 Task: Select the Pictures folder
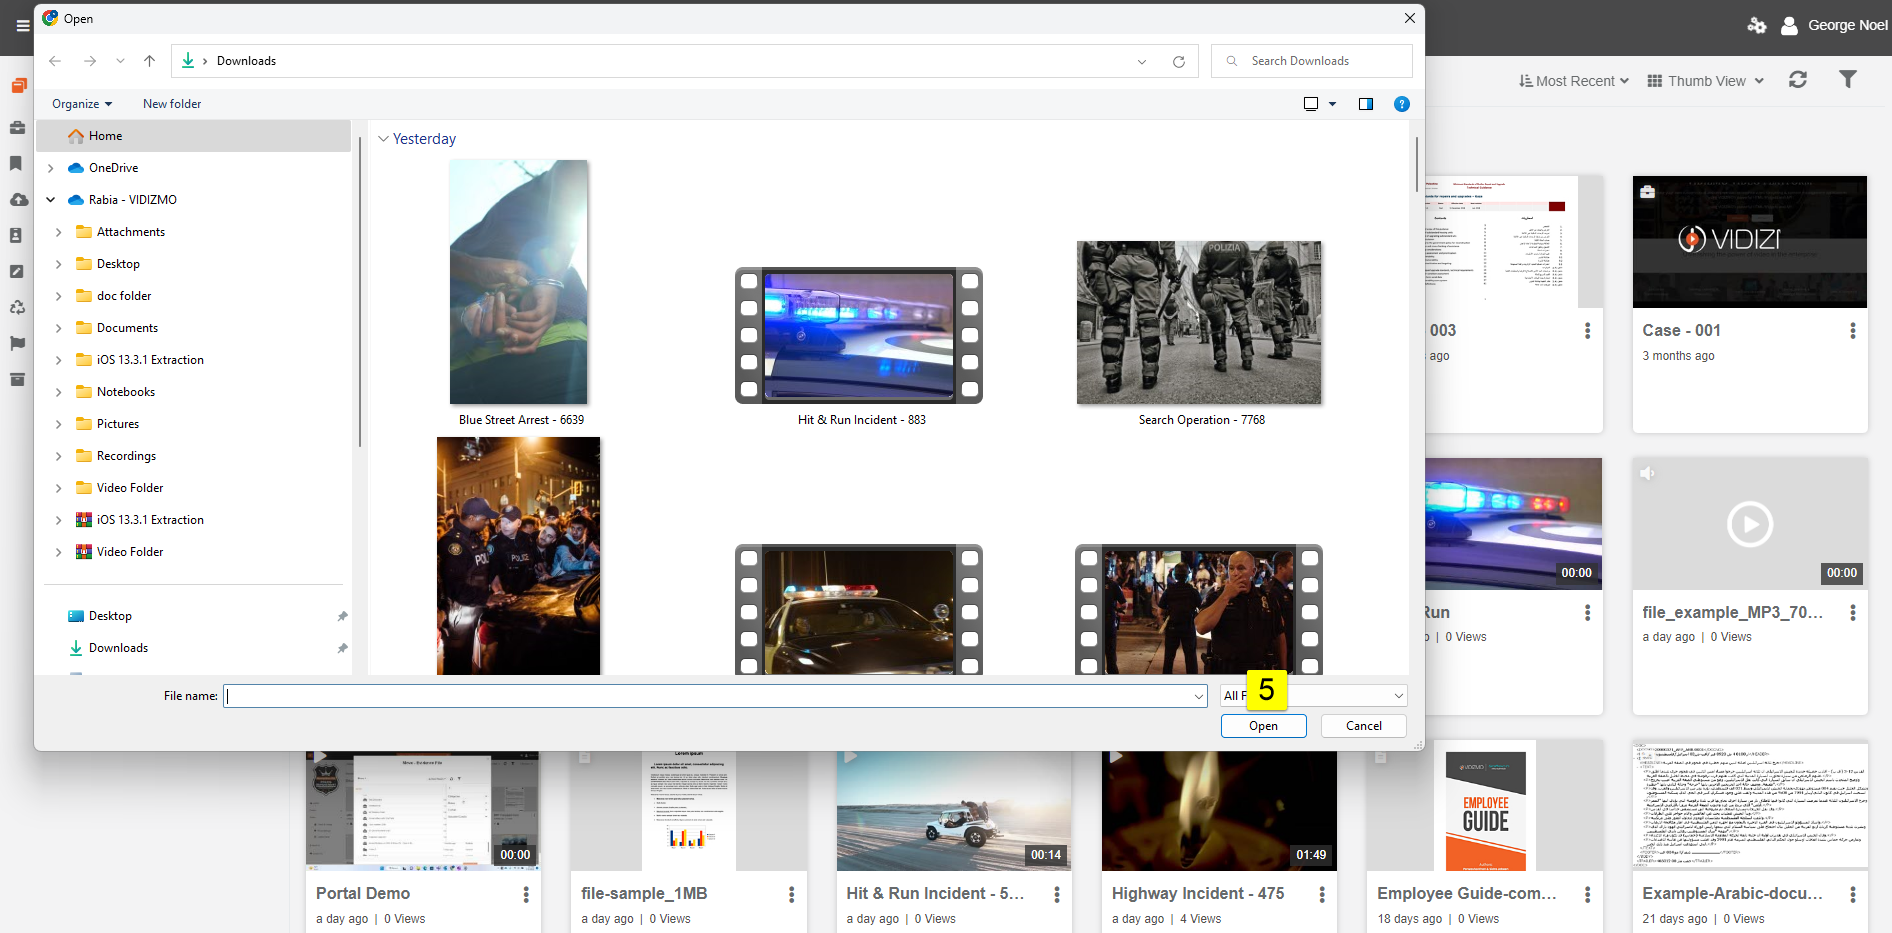[x=118, y=424]
